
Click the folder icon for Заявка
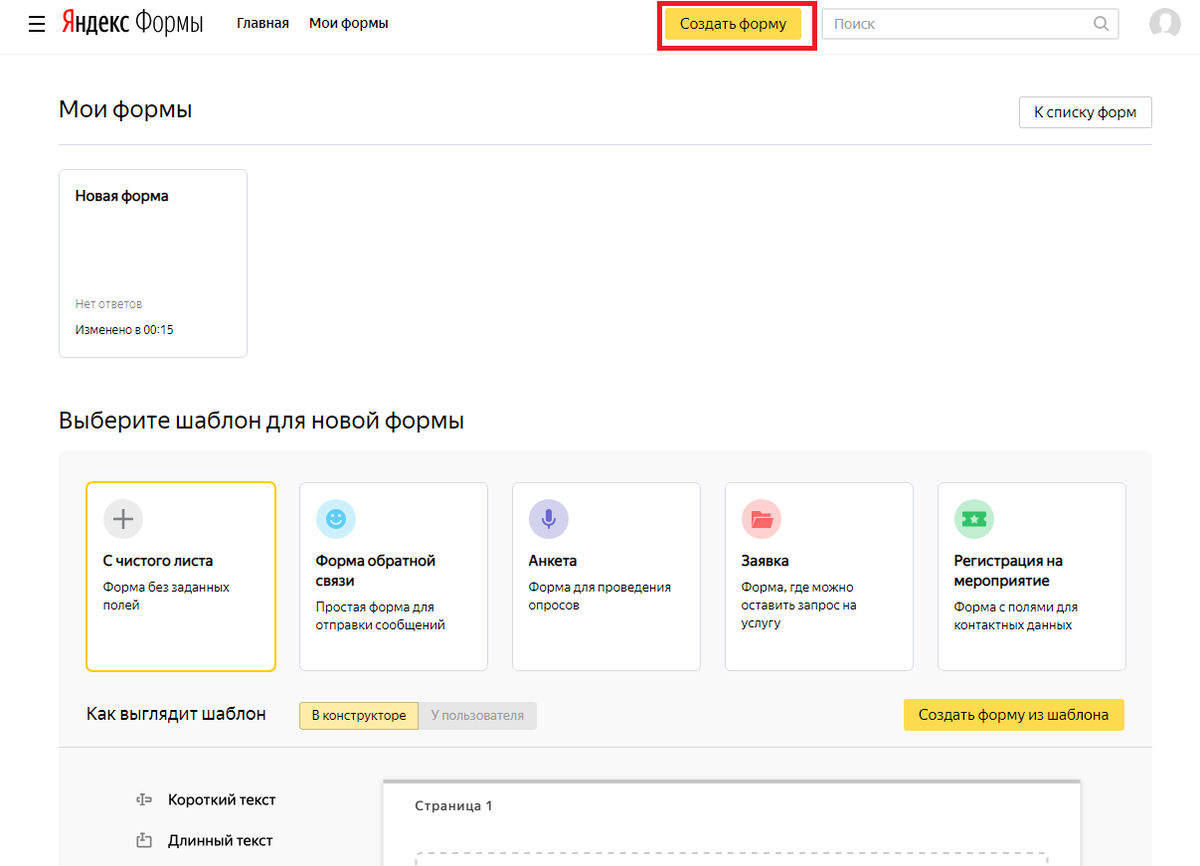(x=761, y=518)
